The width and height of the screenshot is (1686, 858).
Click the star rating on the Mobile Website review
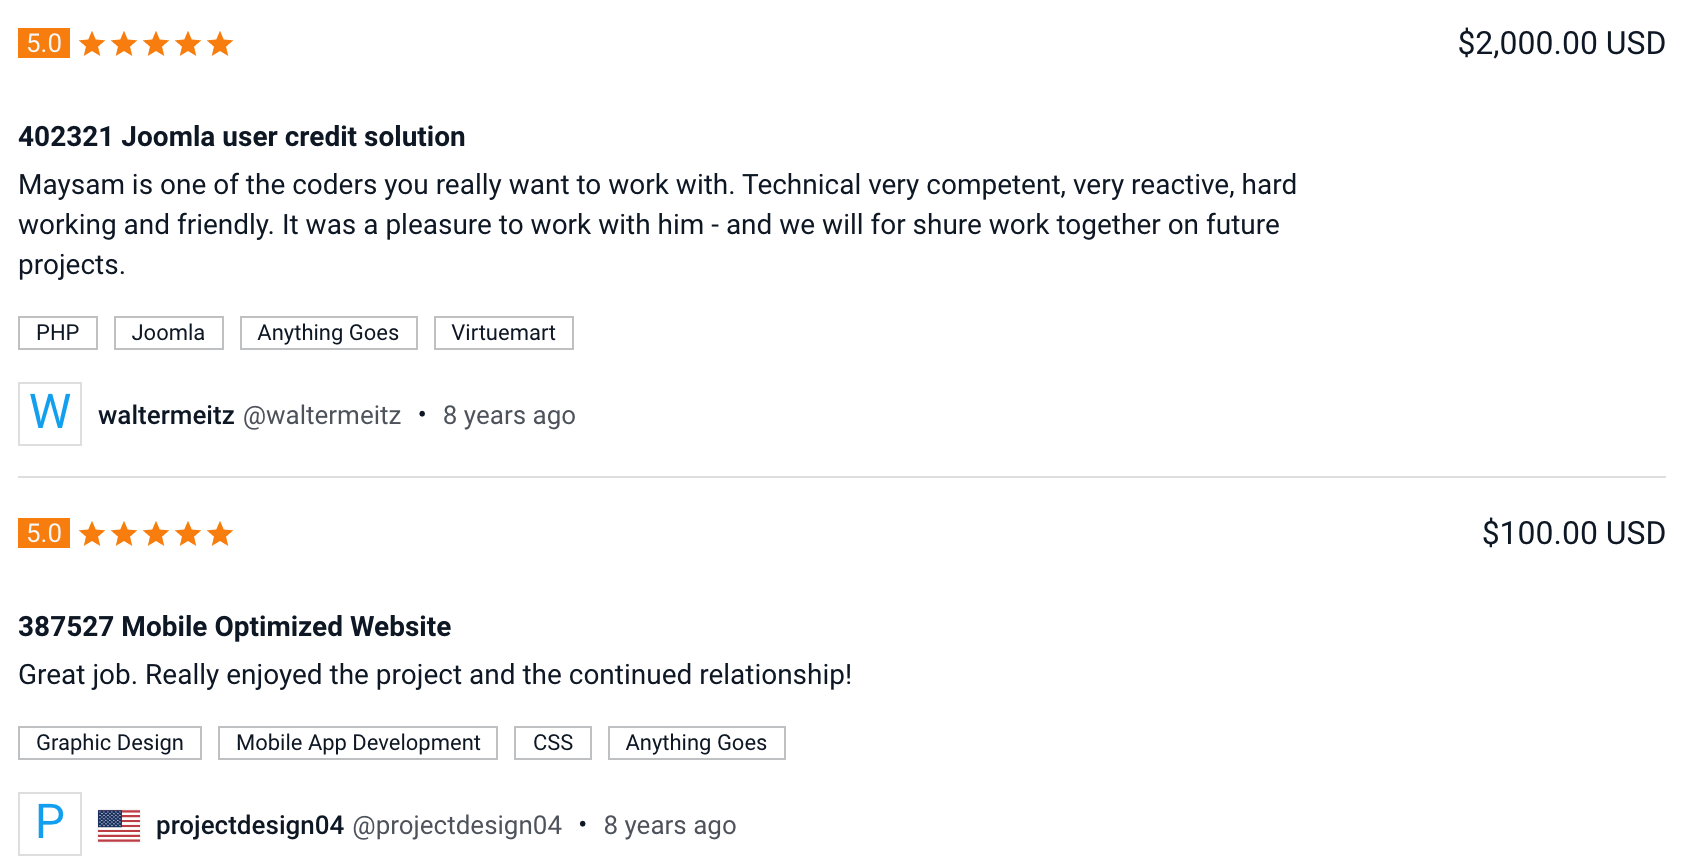[x=156, y=534]
